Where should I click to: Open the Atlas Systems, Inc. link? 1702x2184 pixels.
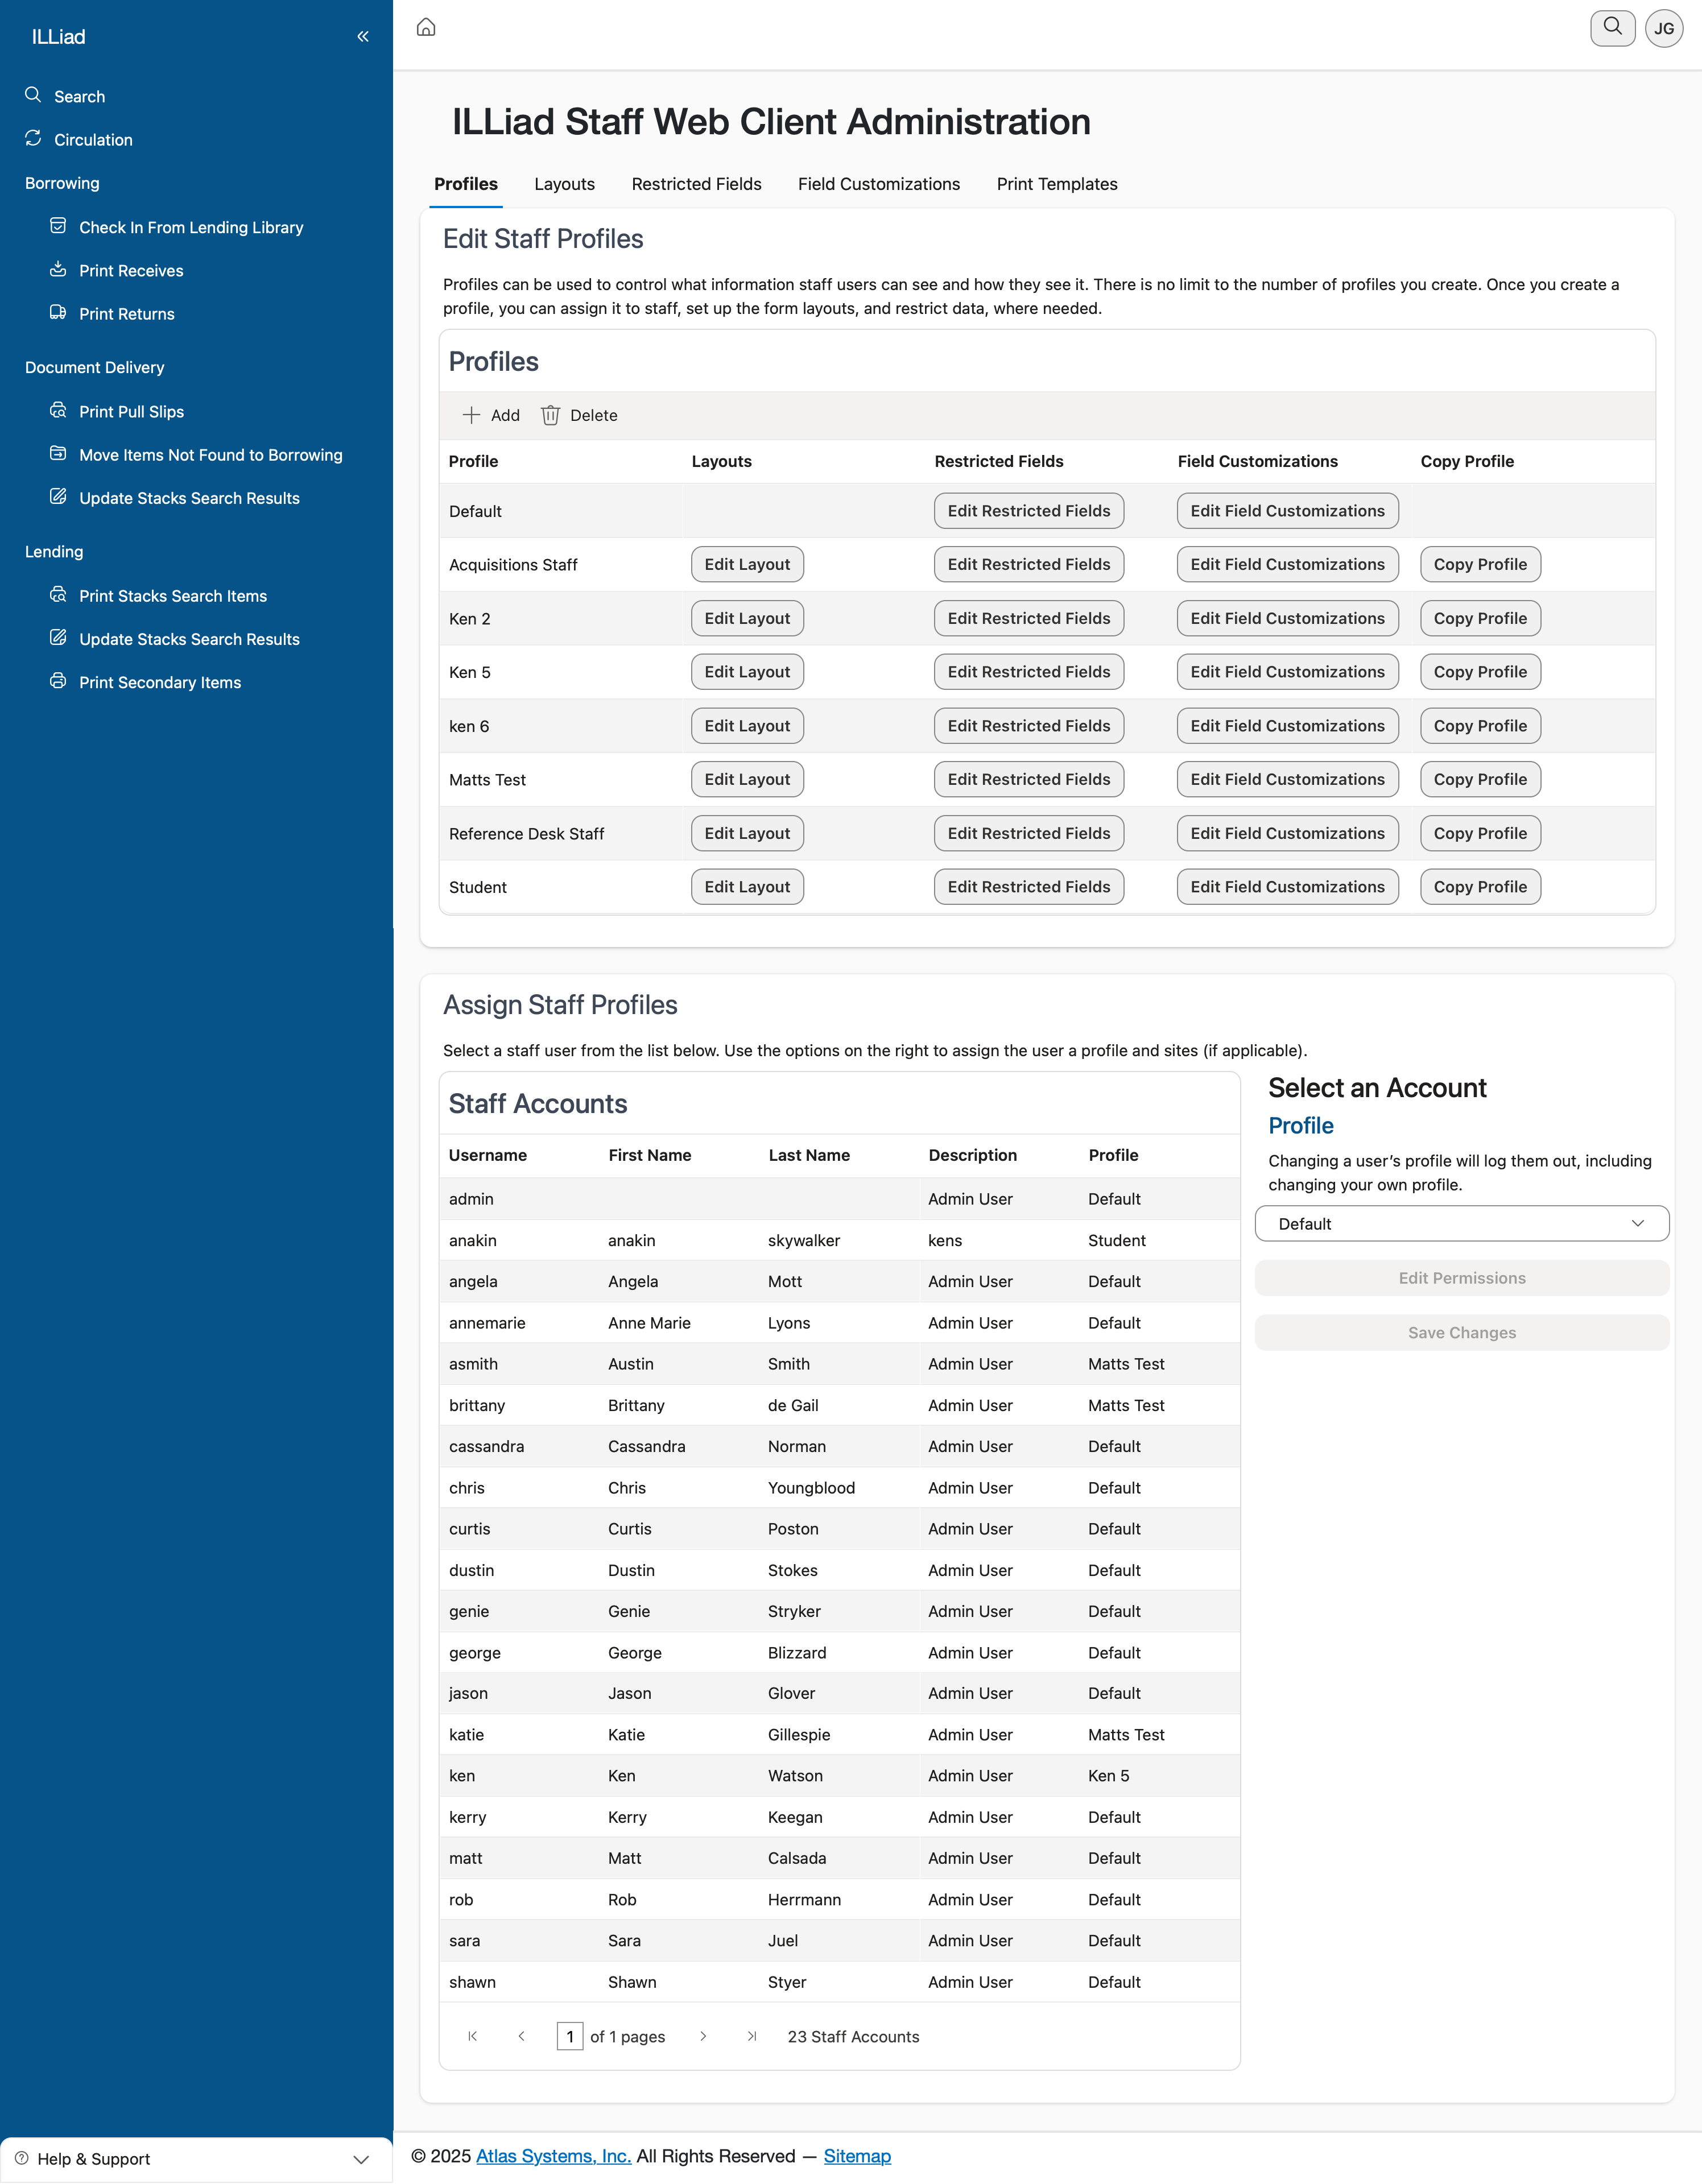coord(553,2156)
